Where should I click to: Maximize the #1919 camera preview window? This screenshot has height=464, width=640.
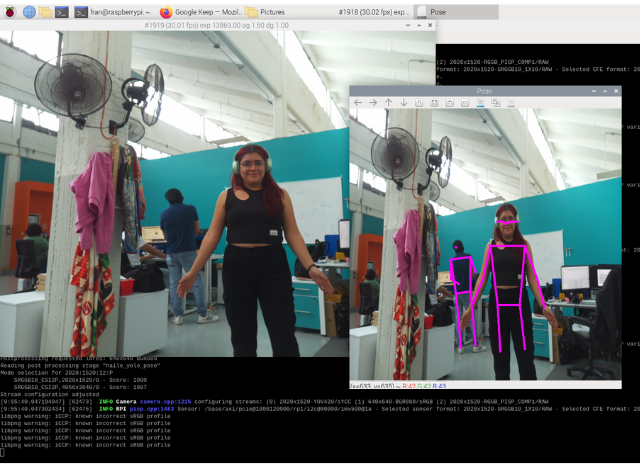[x=419, y=25]
